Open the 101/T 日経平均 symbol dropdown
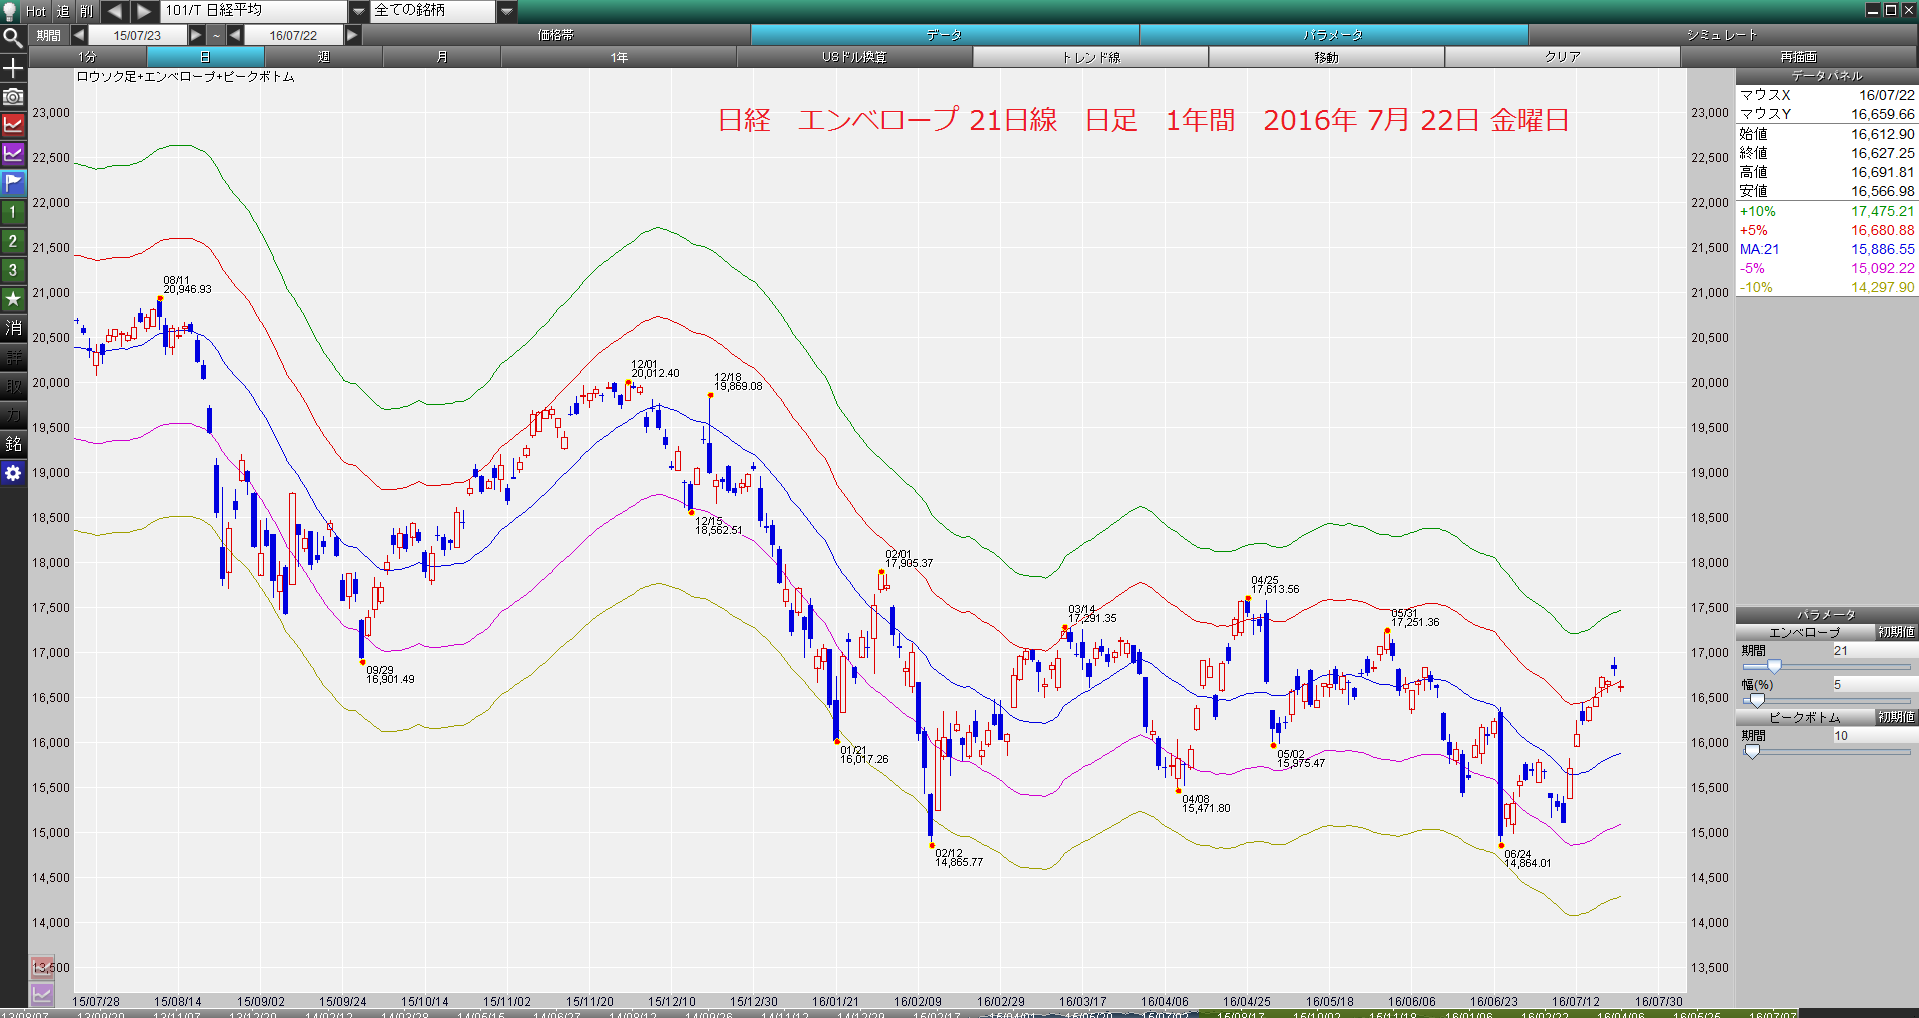The height and width of the screenshot is (1018, 1919). pos(359,11)
